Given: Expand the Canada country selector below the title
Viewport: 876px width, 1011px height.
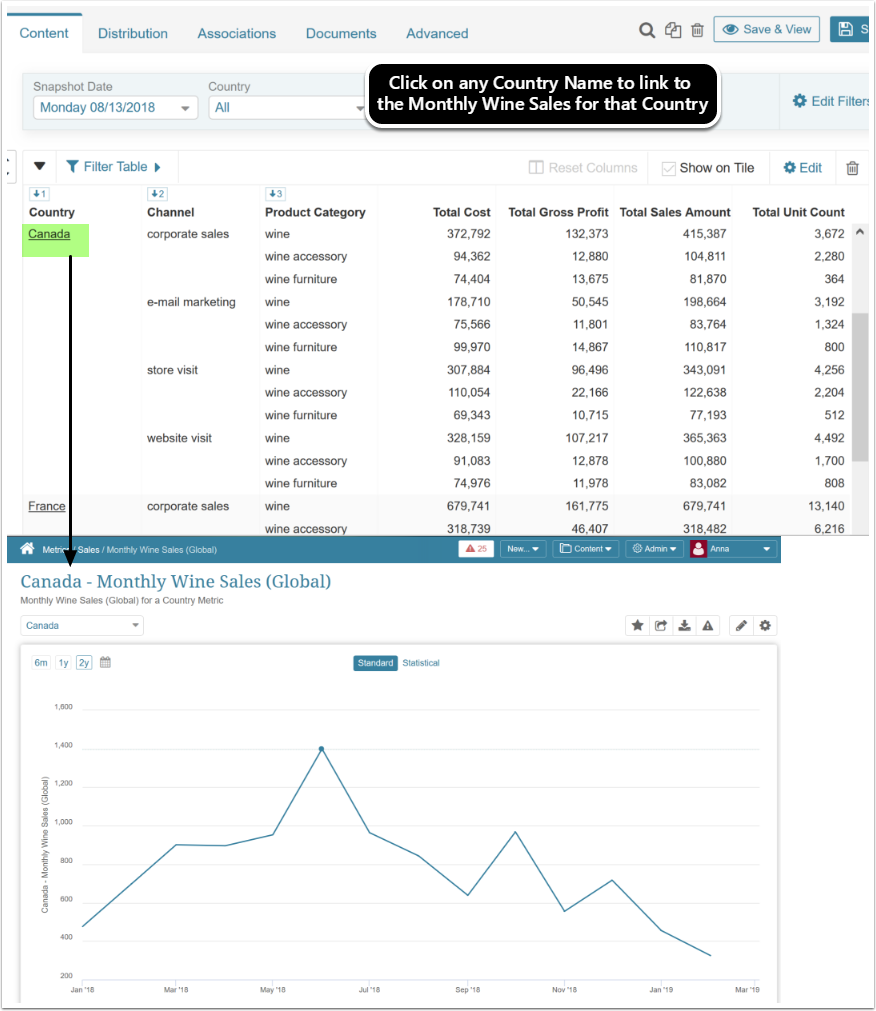Looking at the screenshot, I should pos(82,626).
